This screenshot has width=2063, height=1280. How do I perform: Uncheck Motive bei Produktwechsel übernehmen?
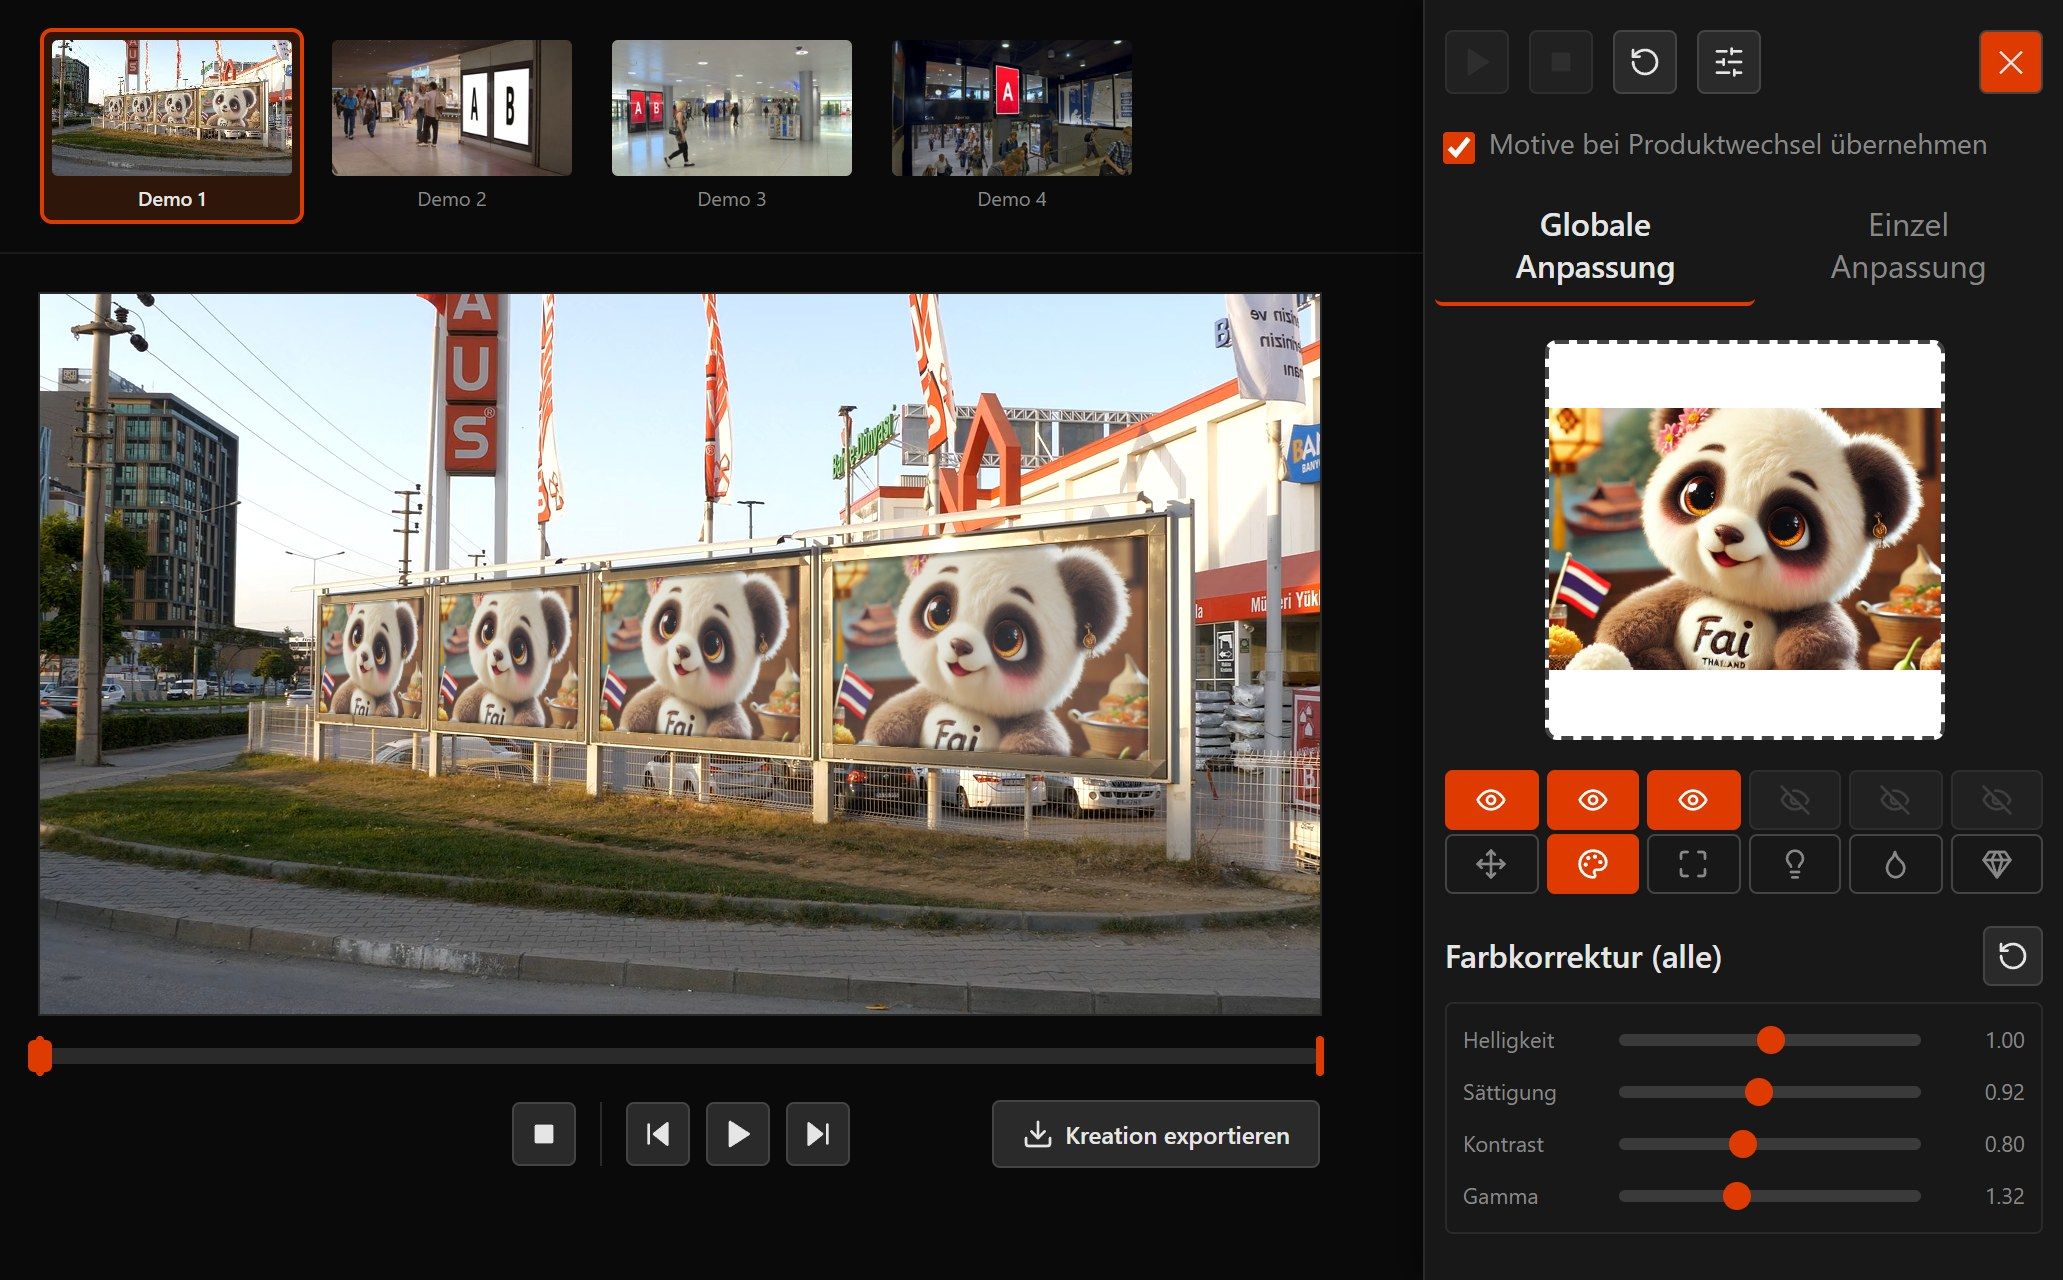[x=1459, y=147]
